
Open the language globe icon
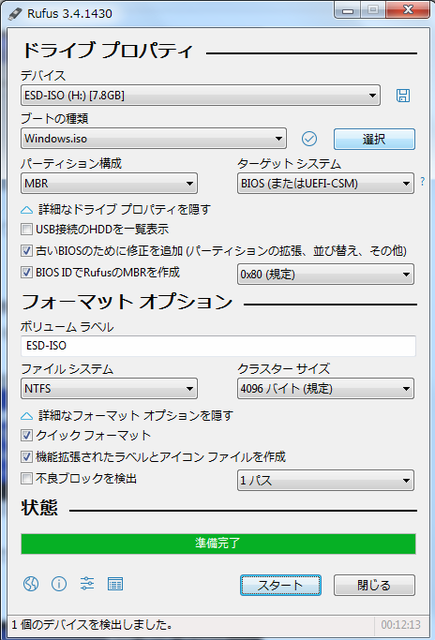[x=31, y=584]
